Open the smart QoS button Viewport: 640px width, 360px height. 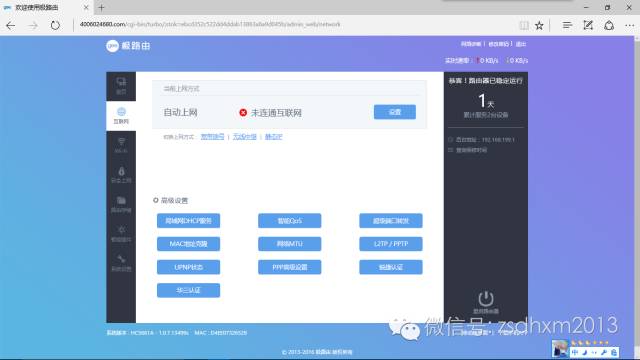289,221
